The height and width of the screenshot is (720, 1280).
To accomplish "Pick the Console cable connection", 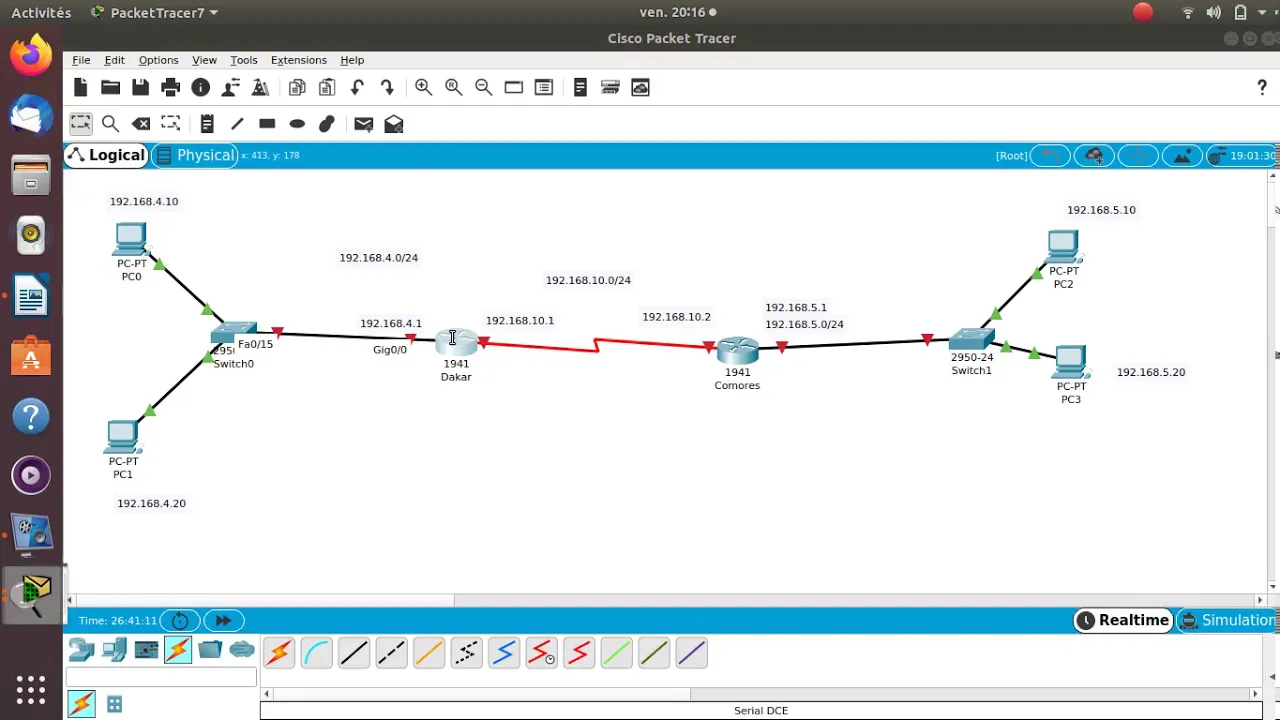I will click(317, 654).
